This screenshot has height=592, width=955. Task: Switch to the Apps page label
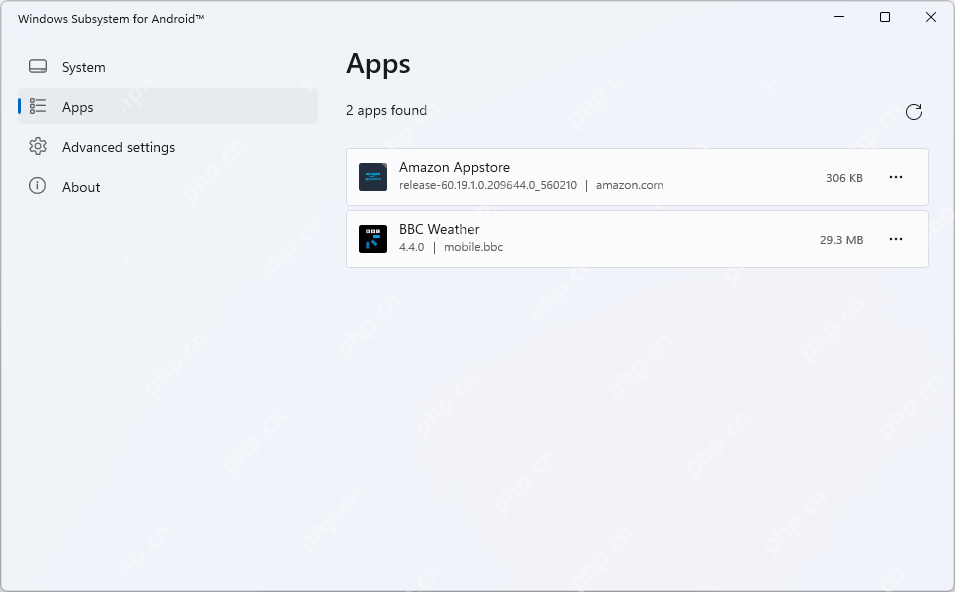point(77,107)
